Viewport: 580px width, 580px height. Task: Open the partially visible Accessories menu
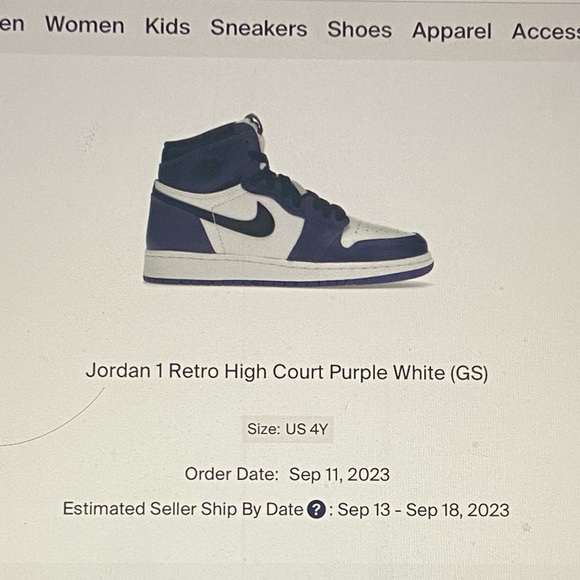tap(546, 31)
